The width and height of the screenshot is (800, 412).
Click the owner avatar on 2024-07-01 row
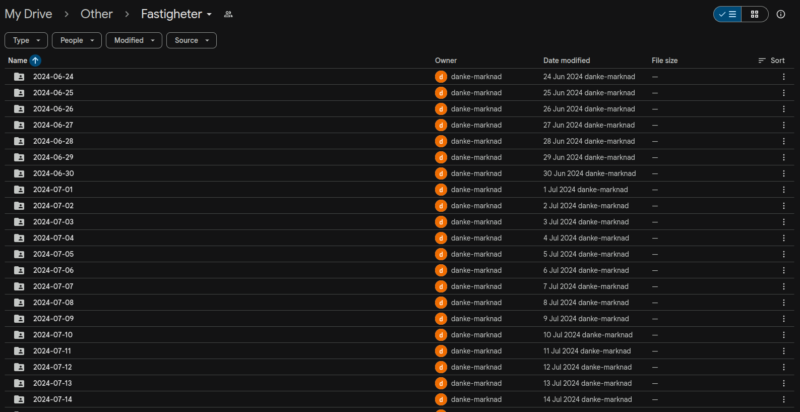click(x=440, y=190)
